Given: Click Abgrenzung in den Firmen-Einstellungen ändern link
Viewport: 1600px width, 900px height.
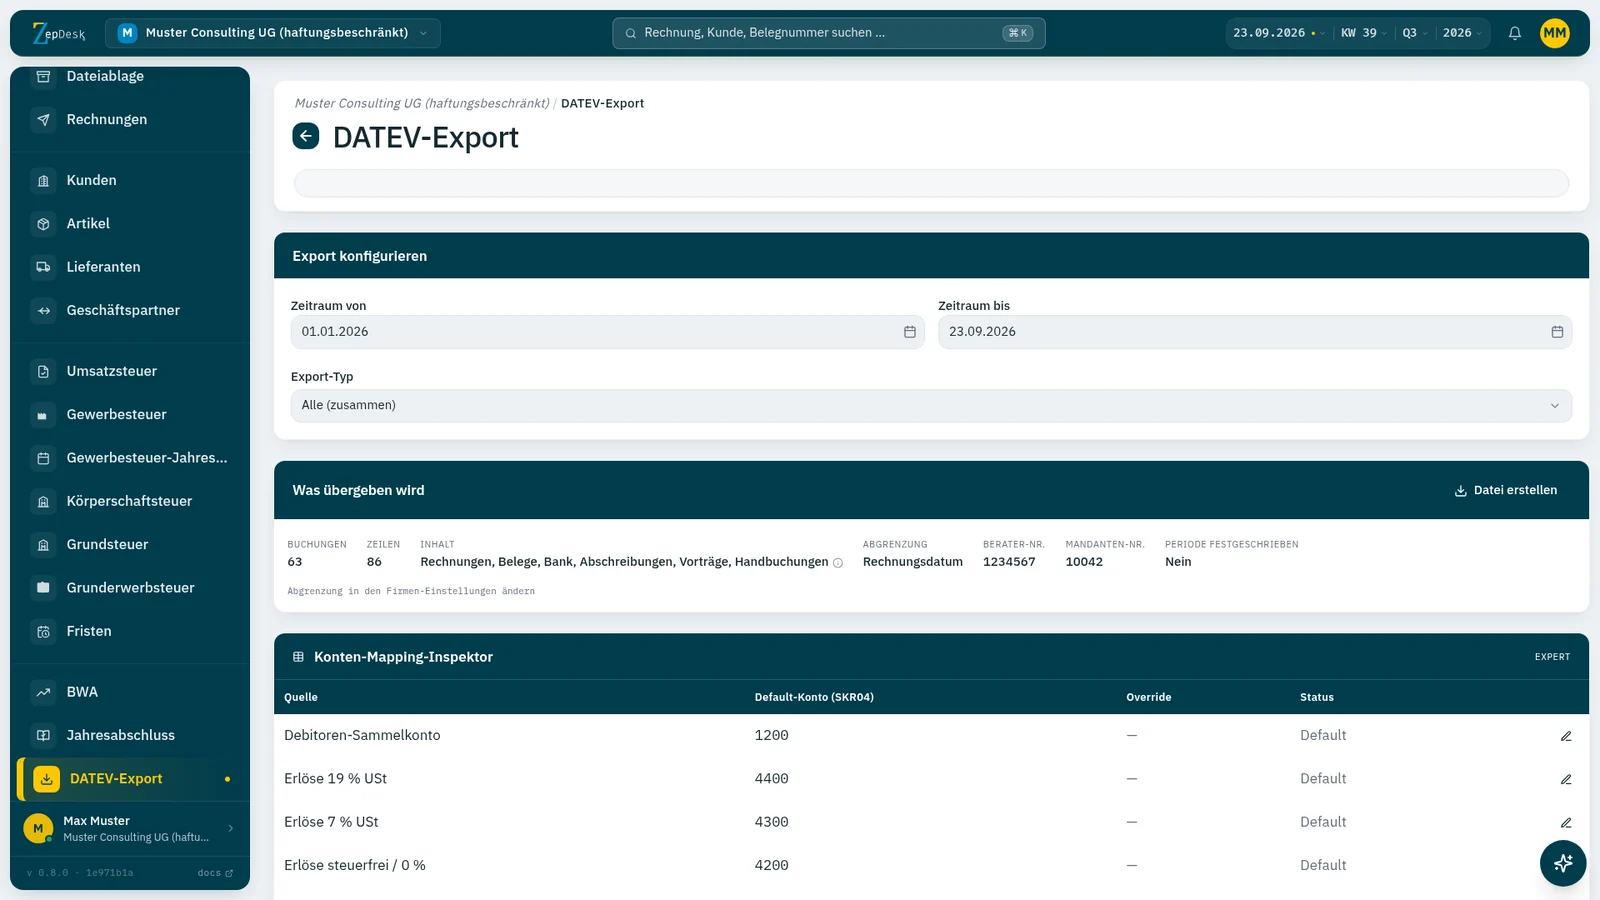Looking at the screenshot, I should 411,591.
